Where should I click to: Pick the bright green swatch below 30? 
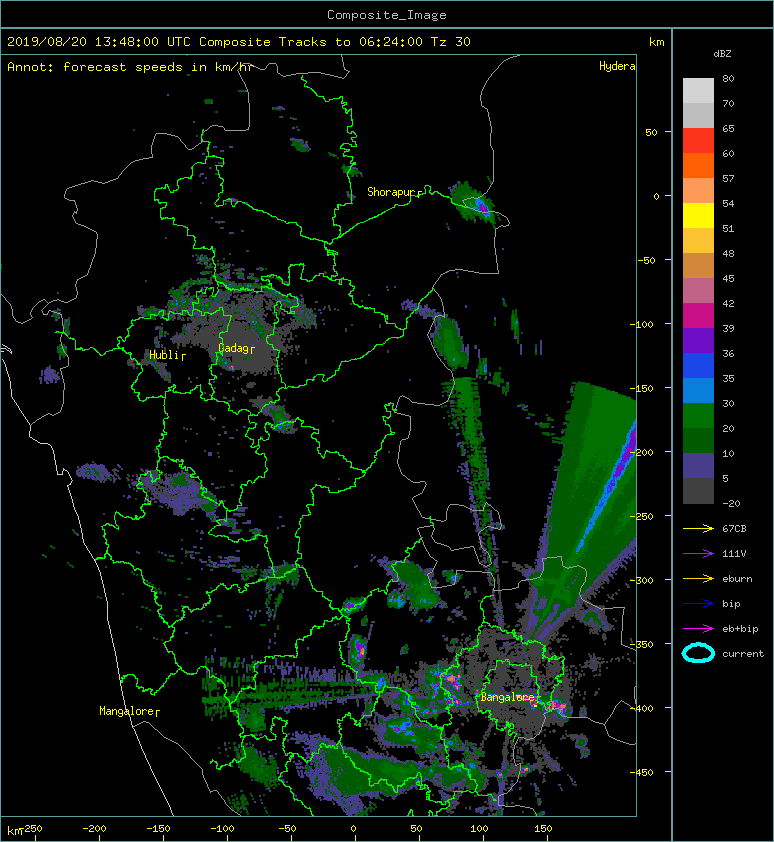click(x=698, y=416)
